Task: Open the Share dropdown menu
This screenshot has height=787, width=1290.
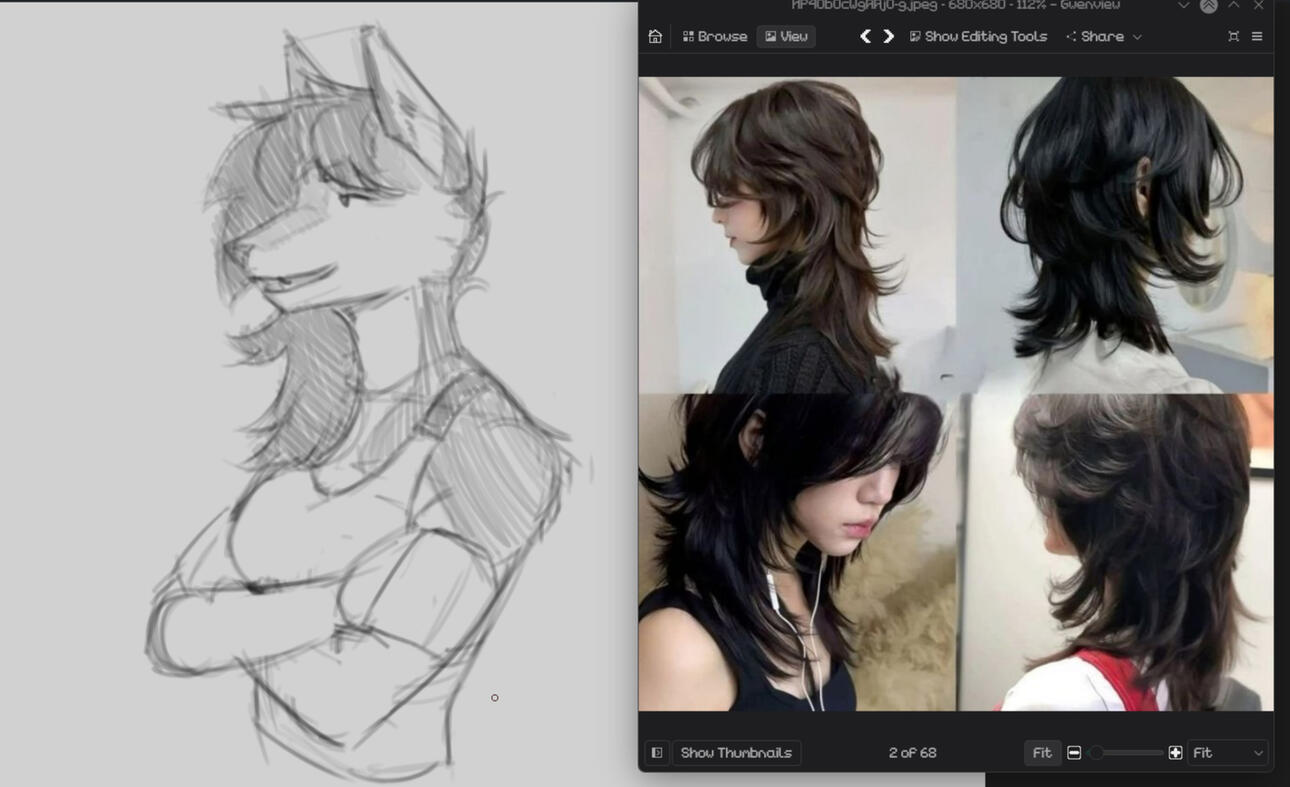Action: click(1104, 36)
